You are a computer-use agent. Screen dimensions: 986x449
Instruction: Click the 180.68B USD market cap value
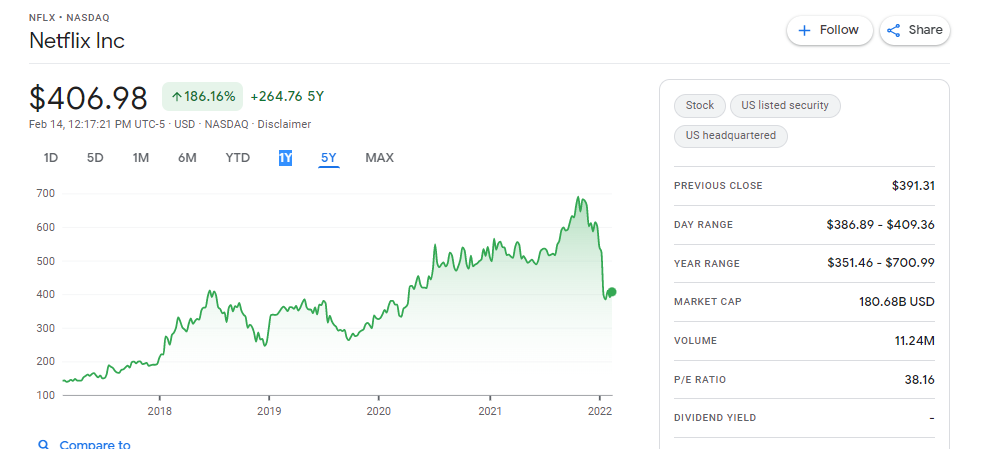point(897,302)
